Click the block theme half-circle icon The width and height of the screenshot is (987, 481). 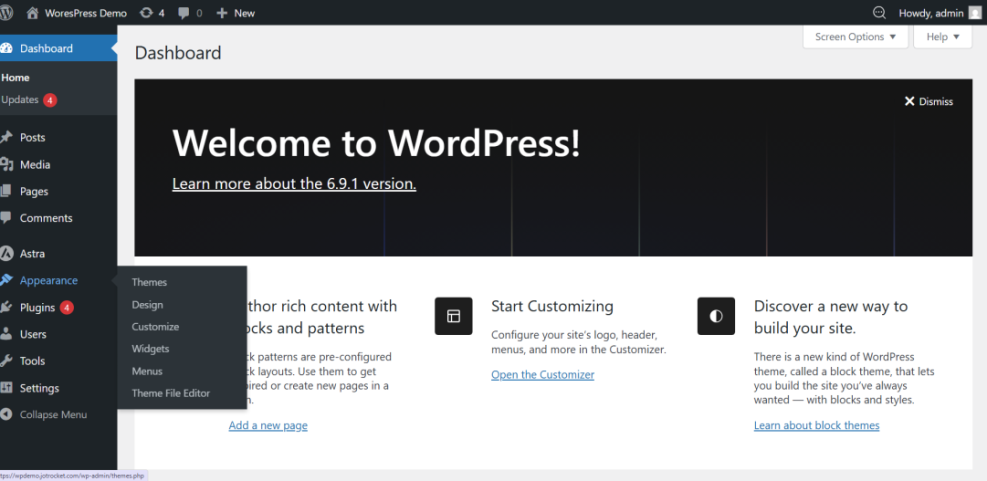point(716,316)
